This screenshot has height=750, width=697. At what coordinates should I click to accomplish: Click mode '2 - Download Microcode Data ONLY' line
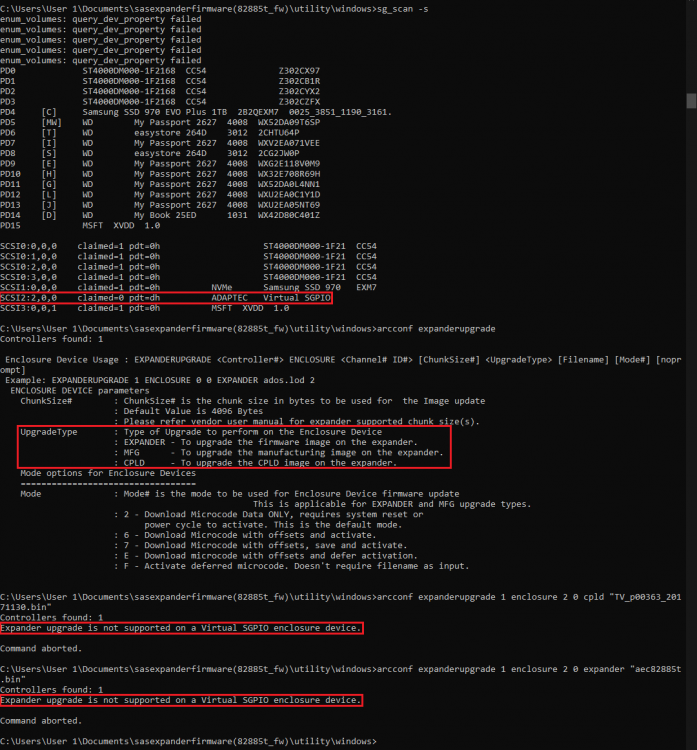(274, 515)
